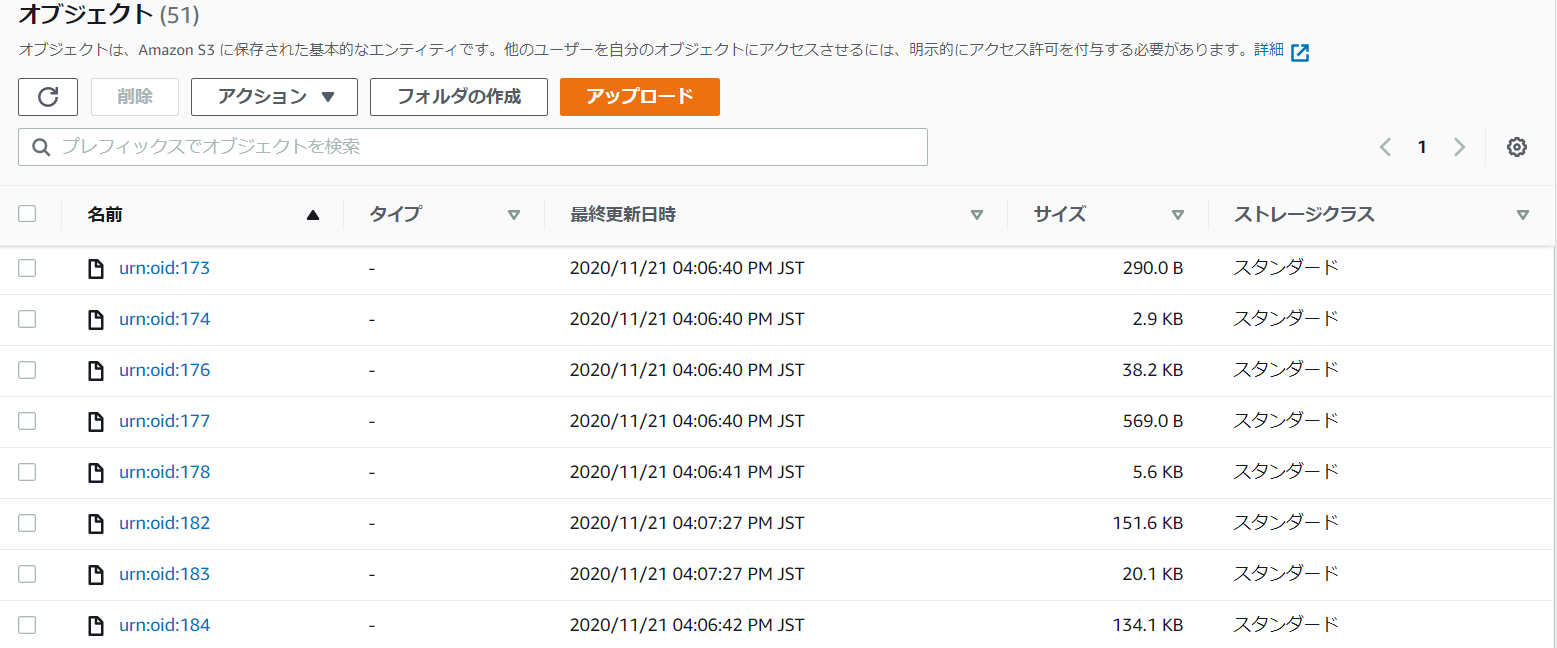This screenshot has height=648, width=1557.
Task: Open the アクション dropdown menu
Action: click(x=274, y=97)
